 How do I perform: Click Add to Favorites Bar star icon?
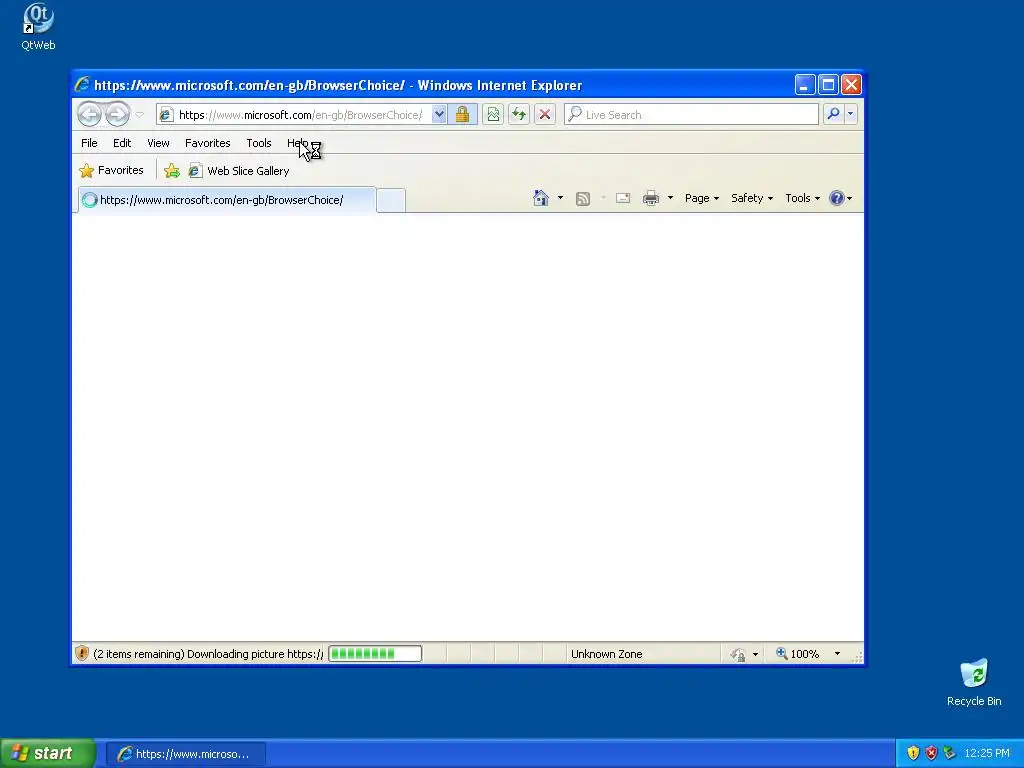click(x=172, y=171)
